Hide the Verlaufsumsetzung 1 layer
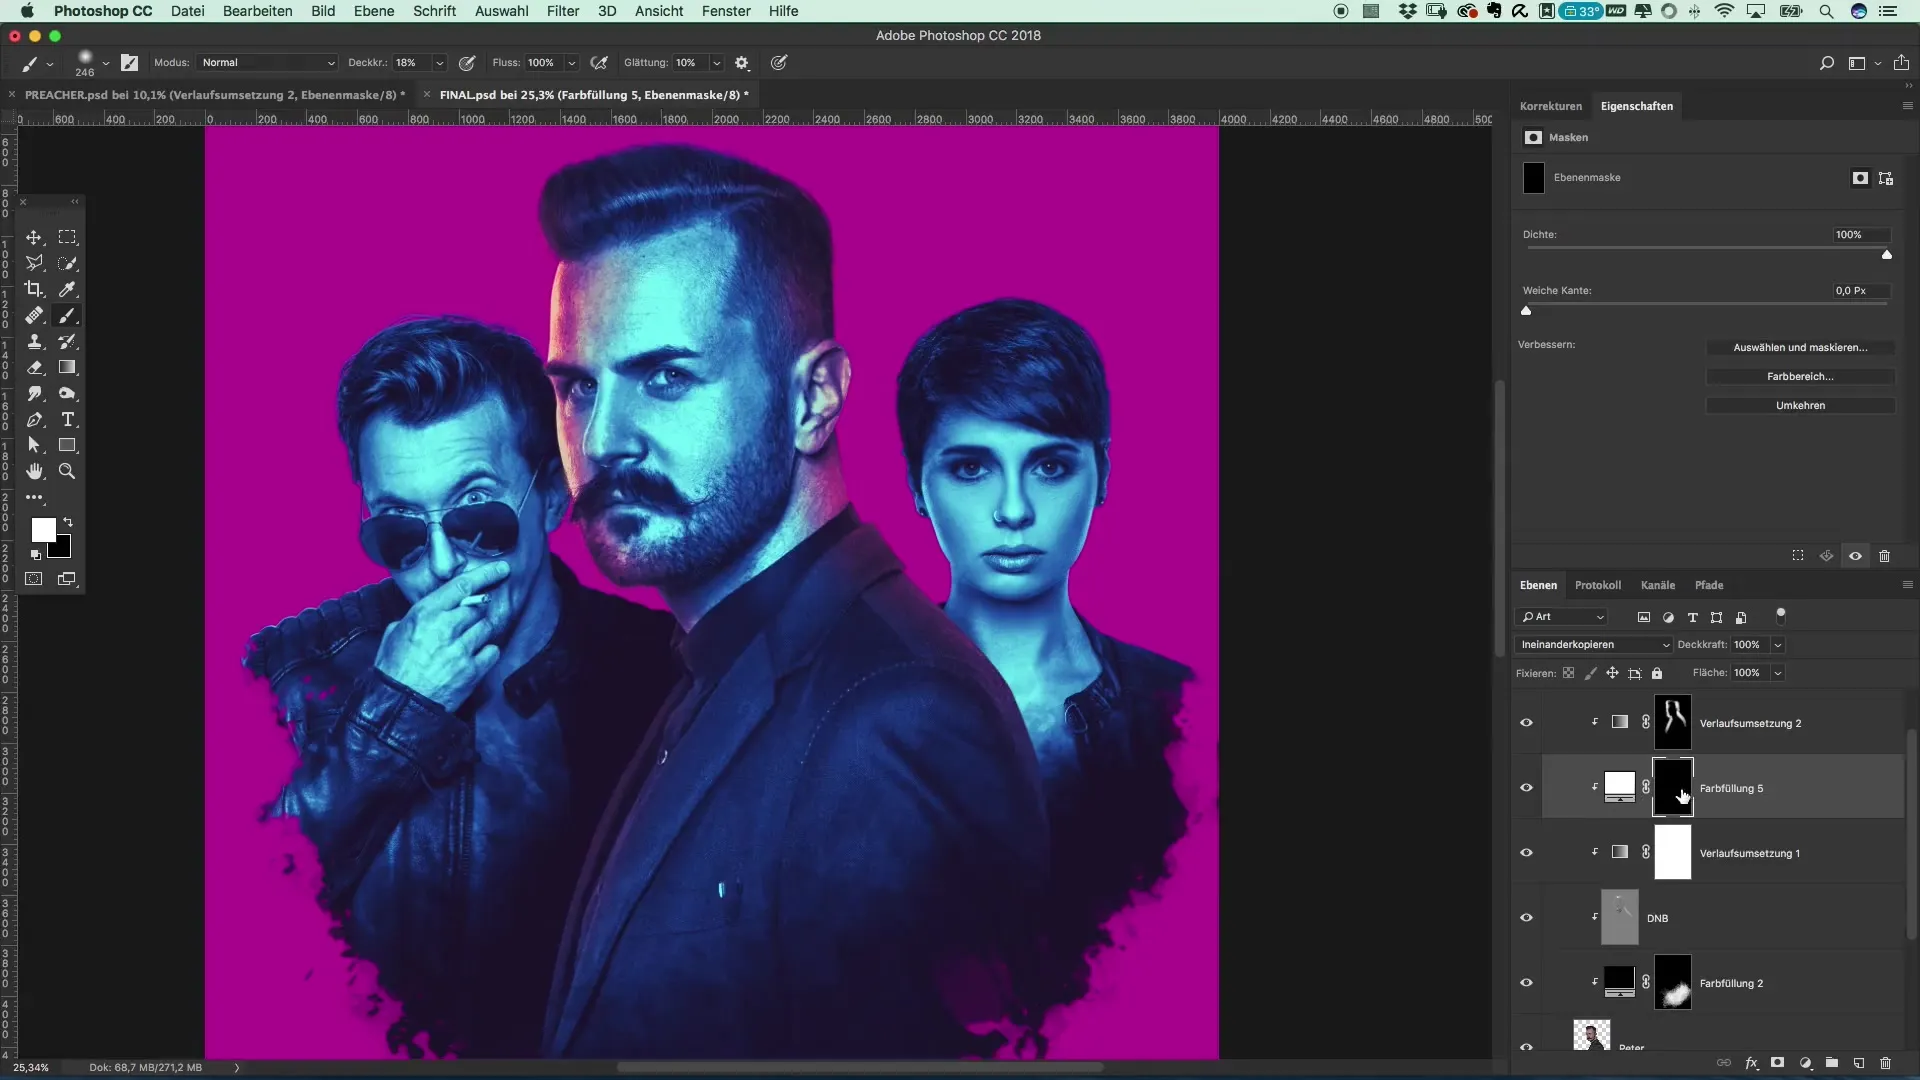 coord(1526,853)
